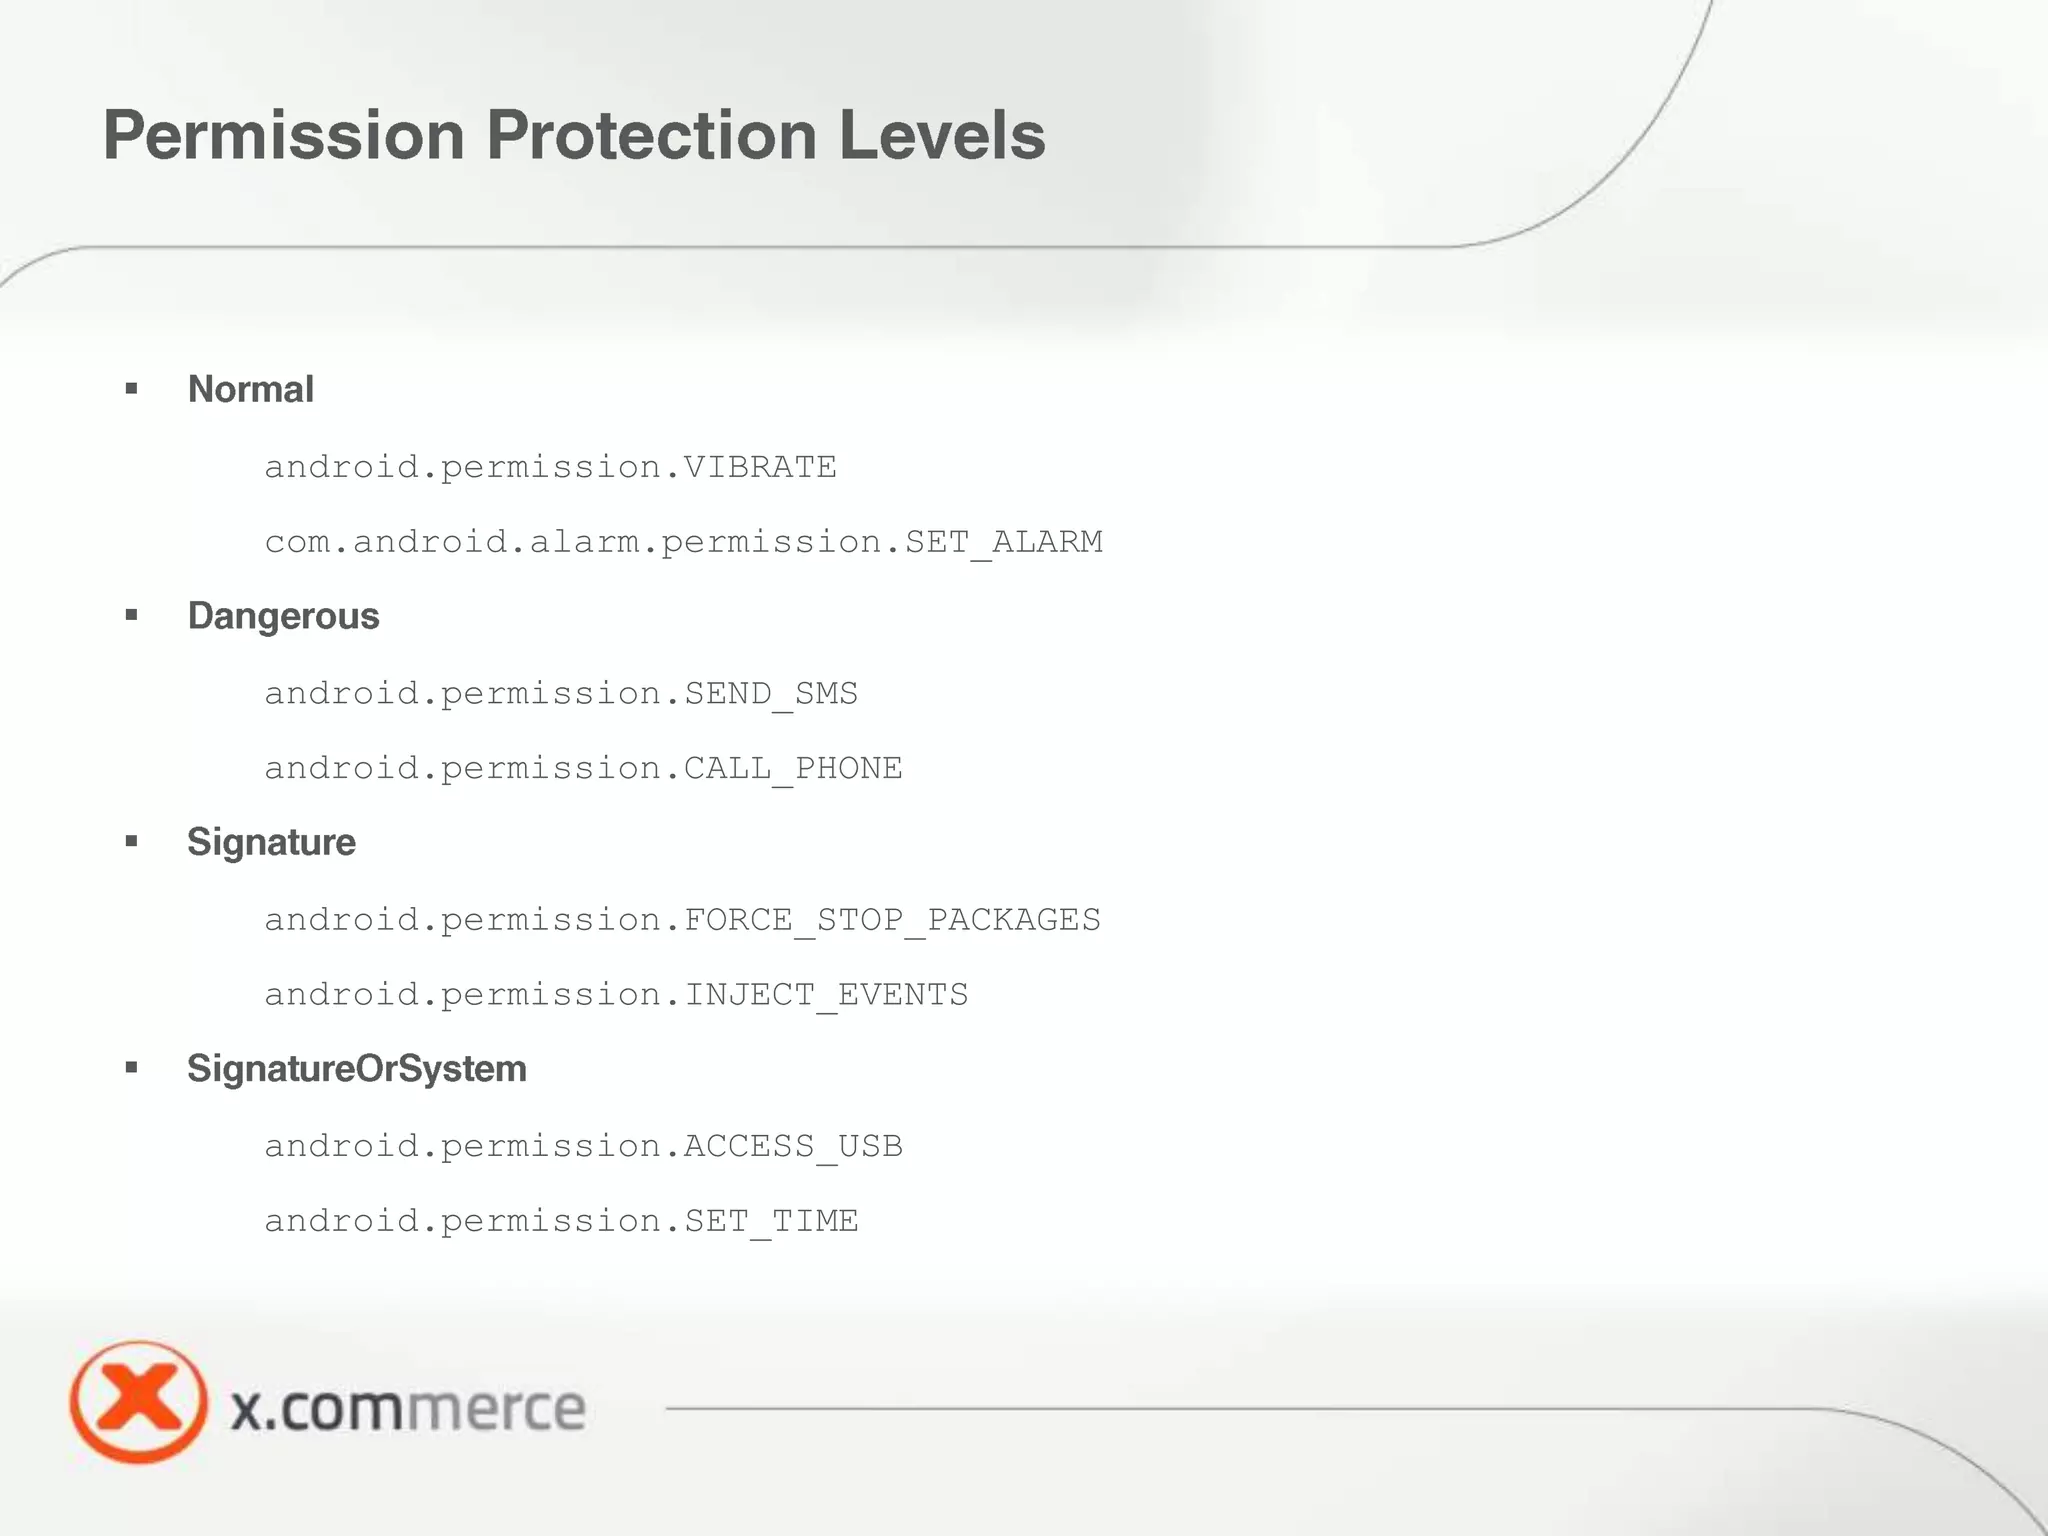This screenshot has height=1536, width=2048.
Task: Click the INJECT_EVENTS permission line
Action: [x=616, y=995]
